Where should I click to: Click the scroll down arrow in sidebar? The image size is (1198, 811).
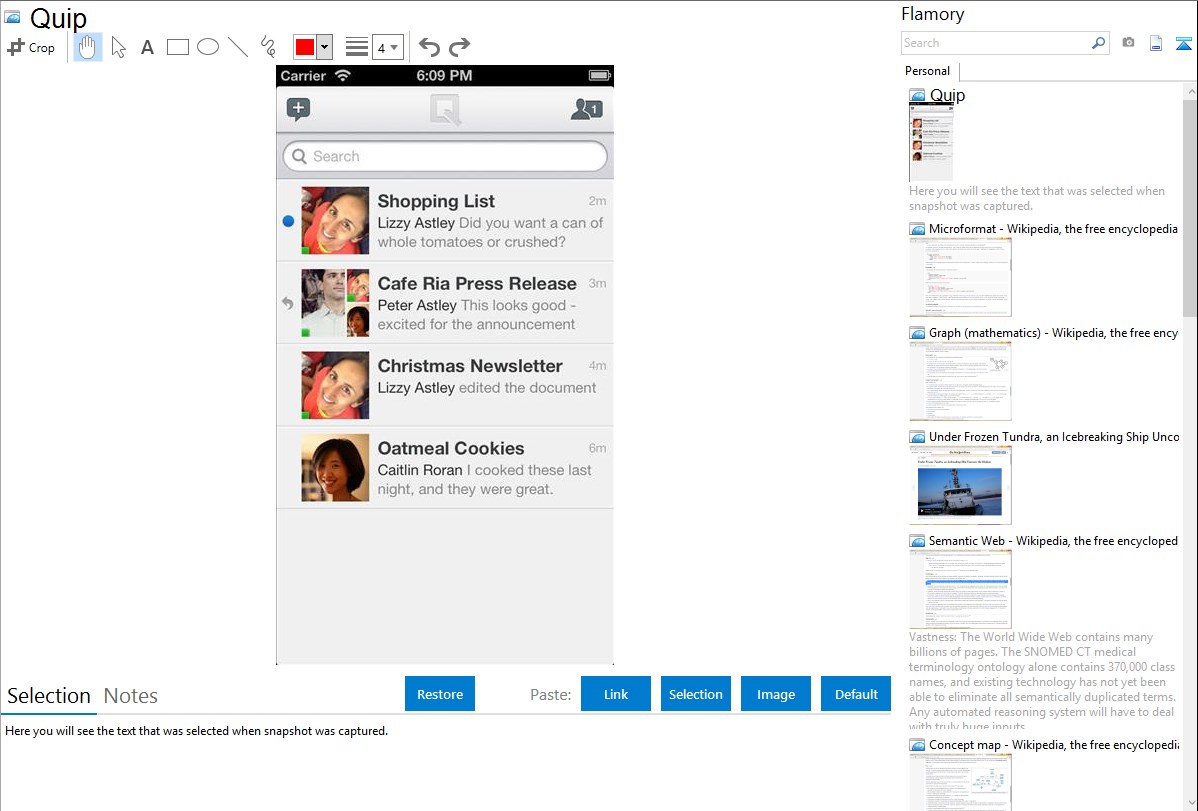pos(1190,803)
